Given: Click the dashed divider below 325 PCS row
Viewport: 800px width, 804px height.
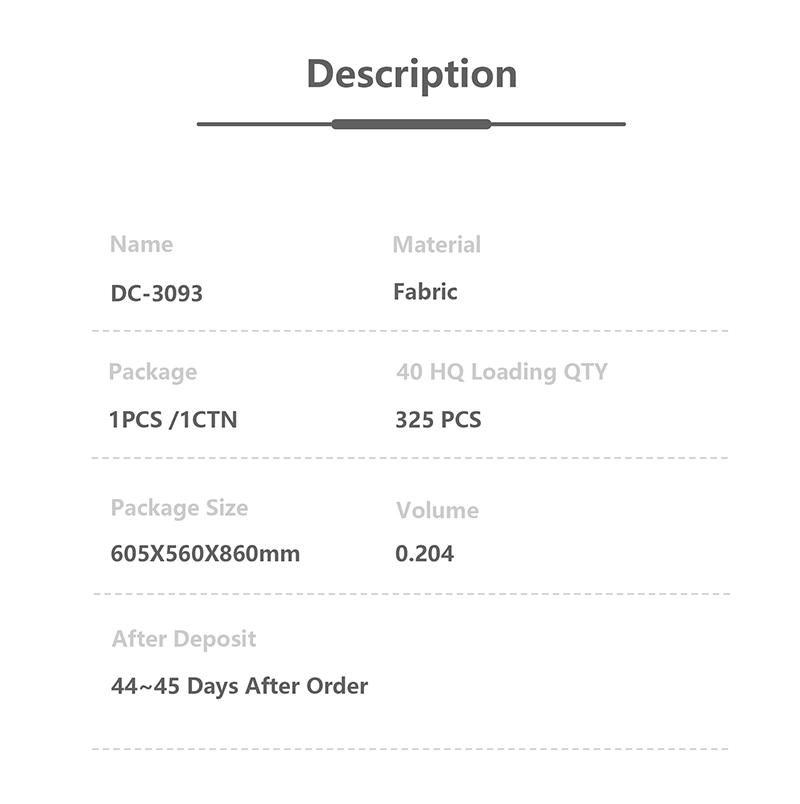Looking at the screenshot, I should coord(410,458).
